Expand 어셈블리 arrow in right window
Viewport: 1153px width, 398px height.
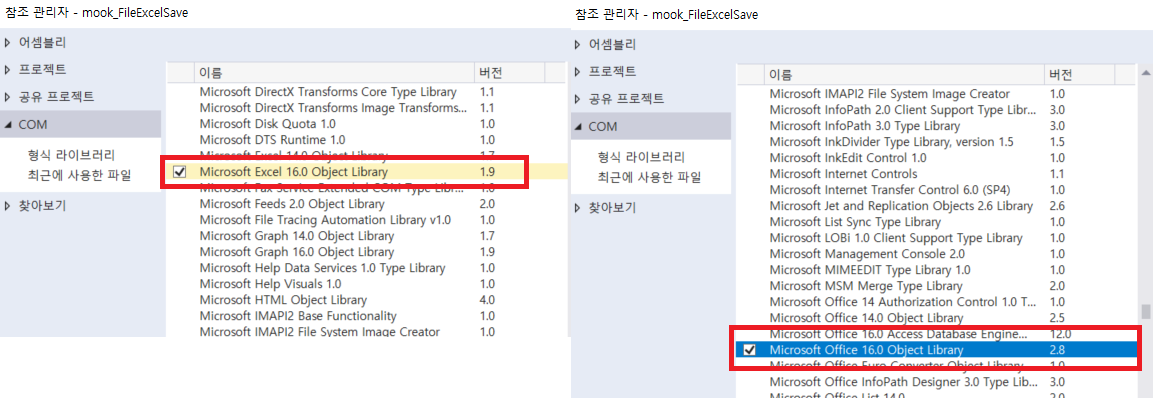click(x=578, y=44)
